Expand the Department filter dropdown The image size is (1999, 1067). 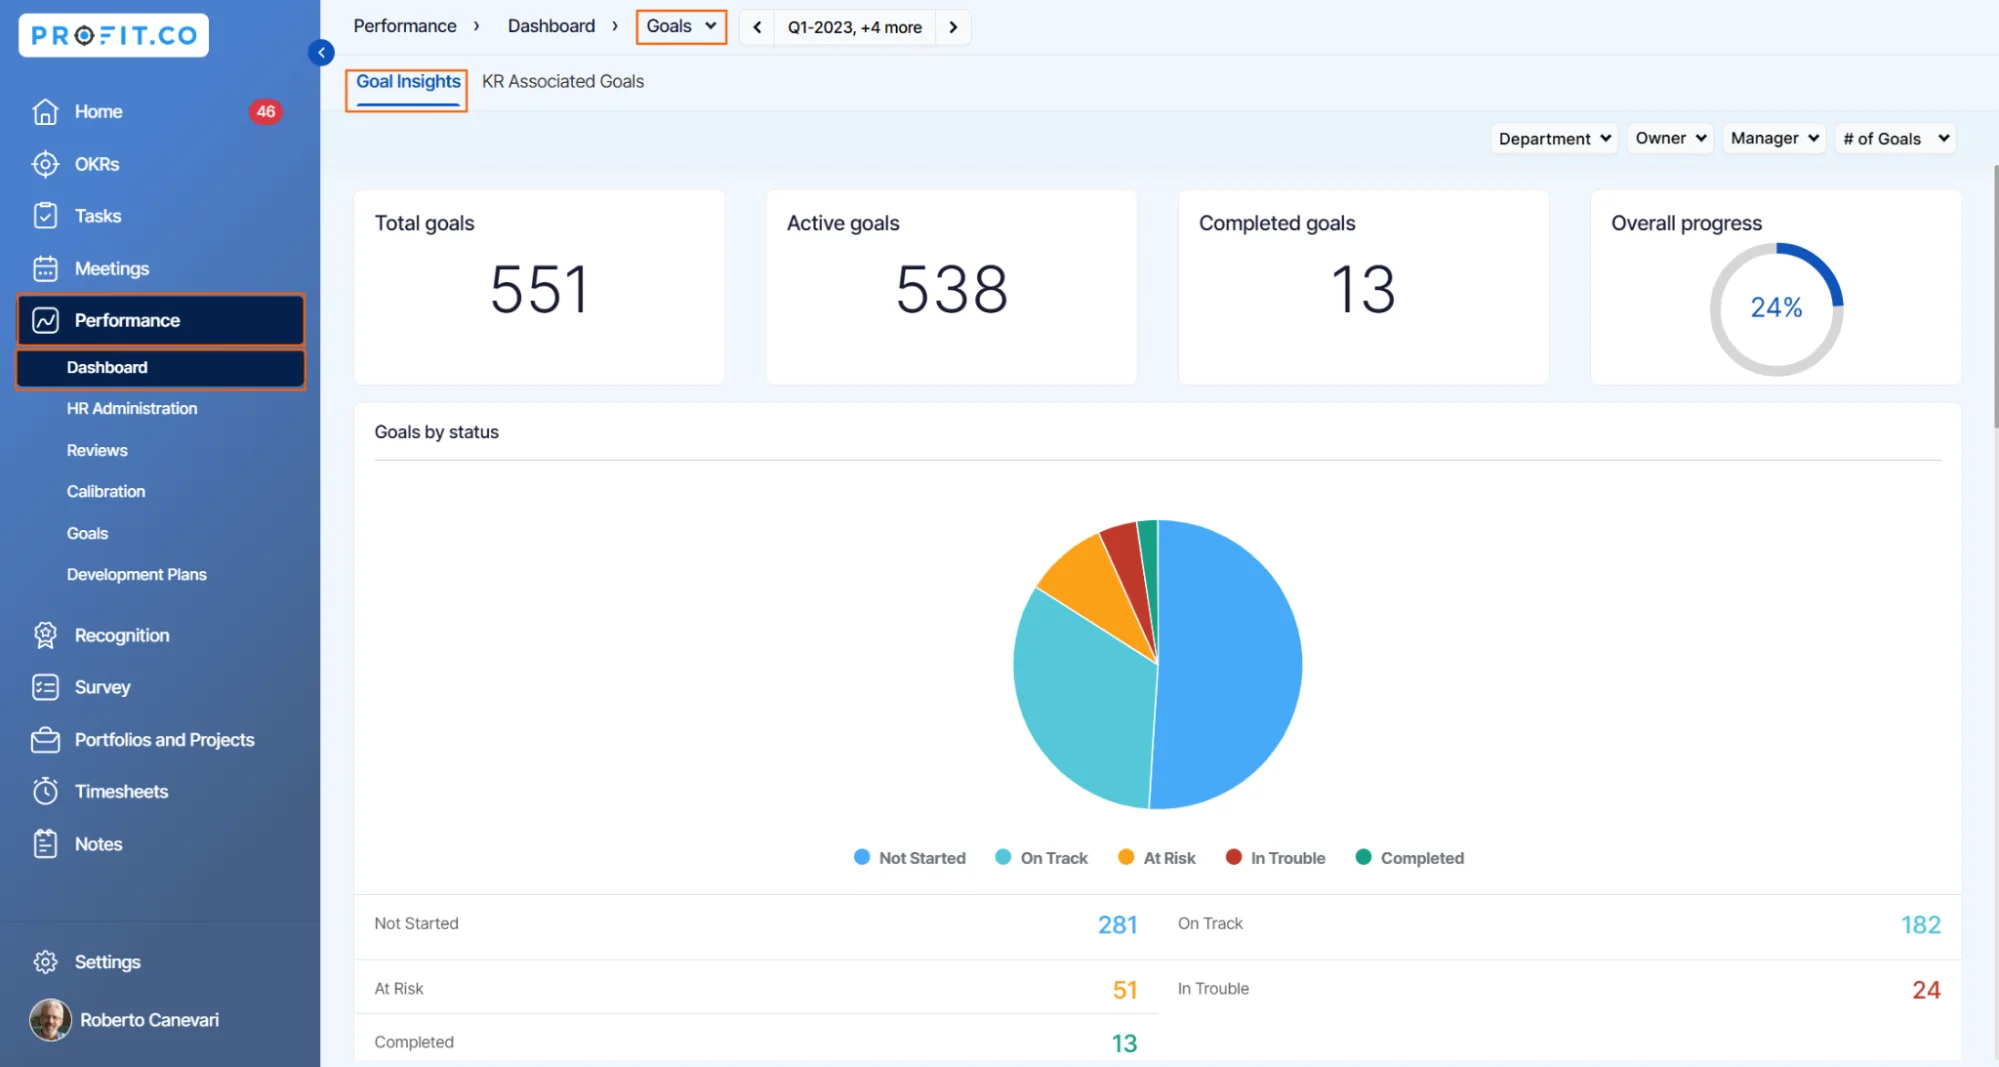click(1554, 138)
